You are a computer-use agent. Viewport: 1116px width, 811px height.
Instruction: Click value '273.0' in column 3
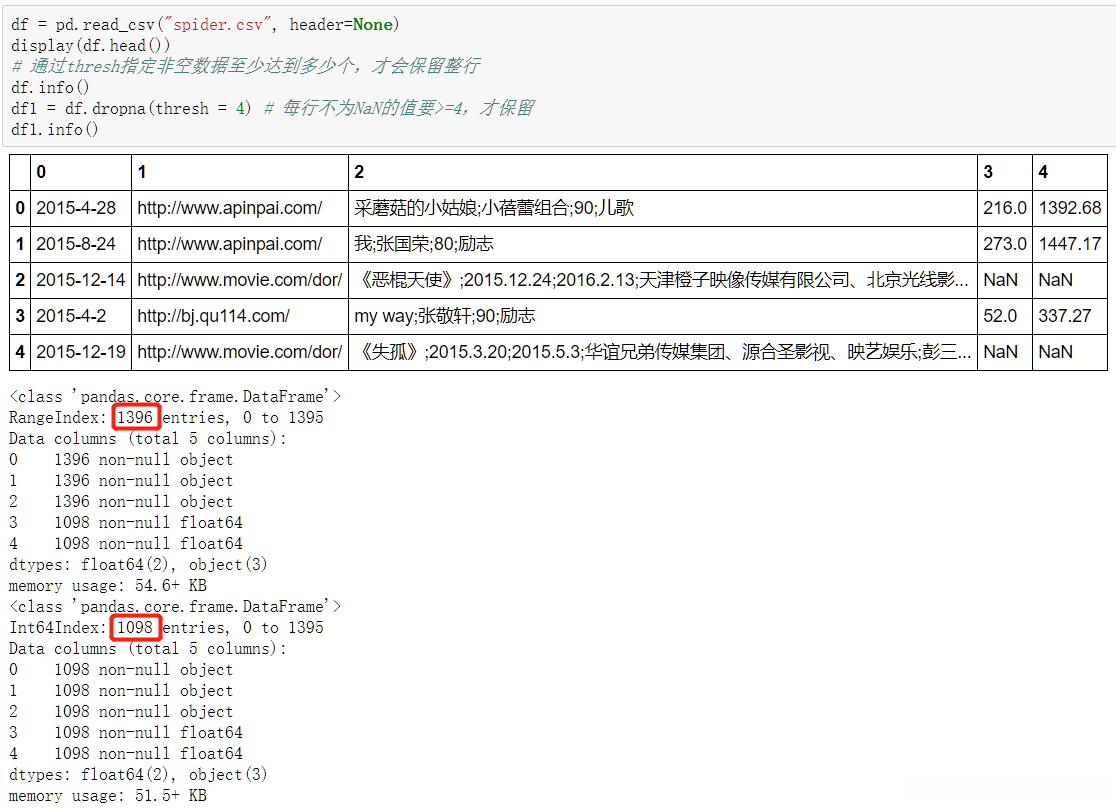click(x=1004, y=244)
